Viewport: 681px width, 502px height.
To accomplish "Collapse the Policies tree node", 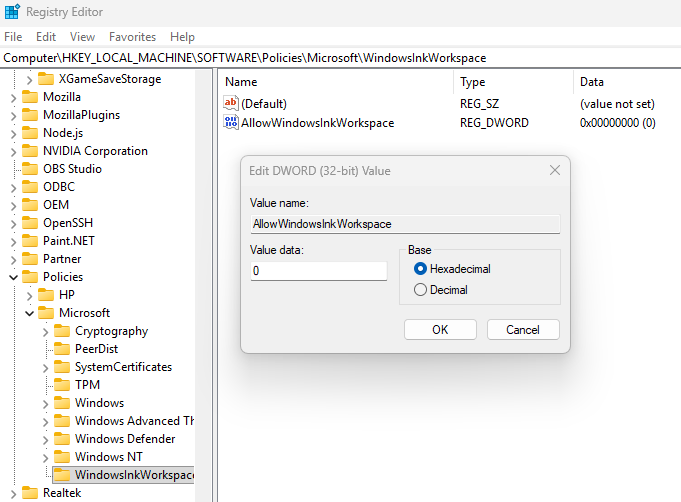I will (13, 277).
